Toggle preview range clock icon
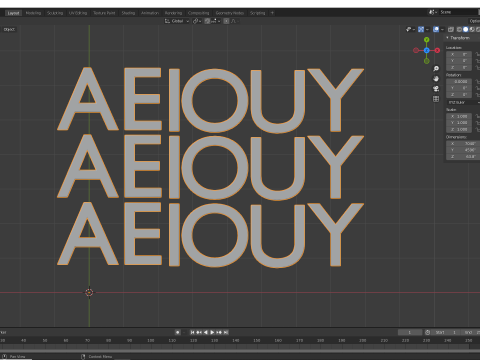Screen dimensions: 480x360 coord(427,332)
